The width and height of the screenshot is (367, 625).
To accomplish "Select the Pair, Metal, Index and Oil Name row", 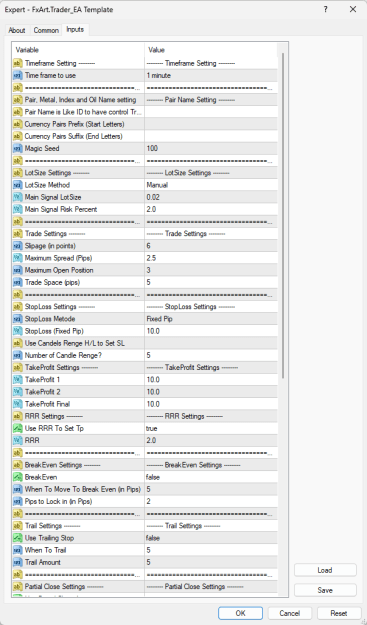I will (x=145, y=100).
